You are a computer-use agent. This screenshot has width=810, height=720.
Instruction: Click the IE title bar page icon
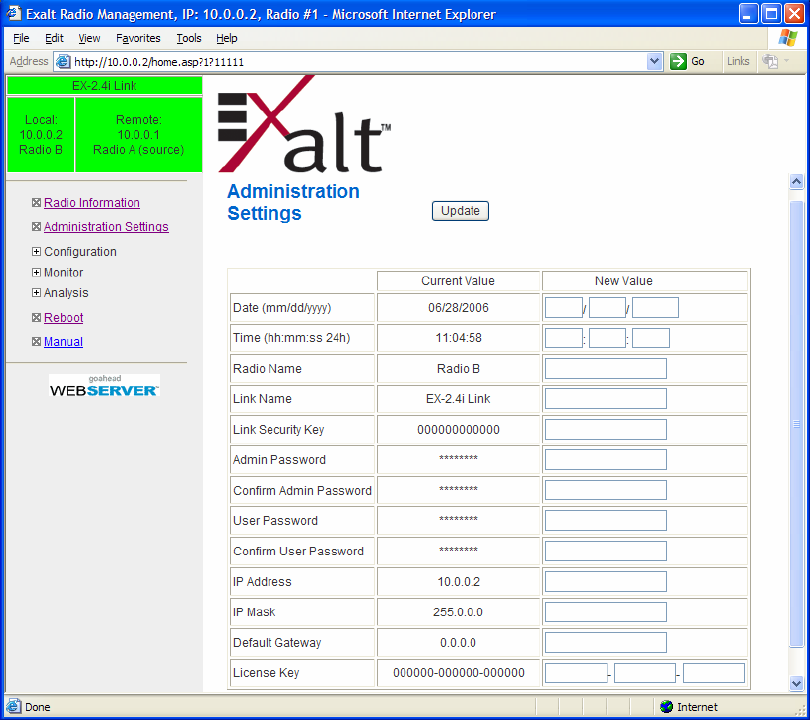pyautogui.click(x=13, y=13)
